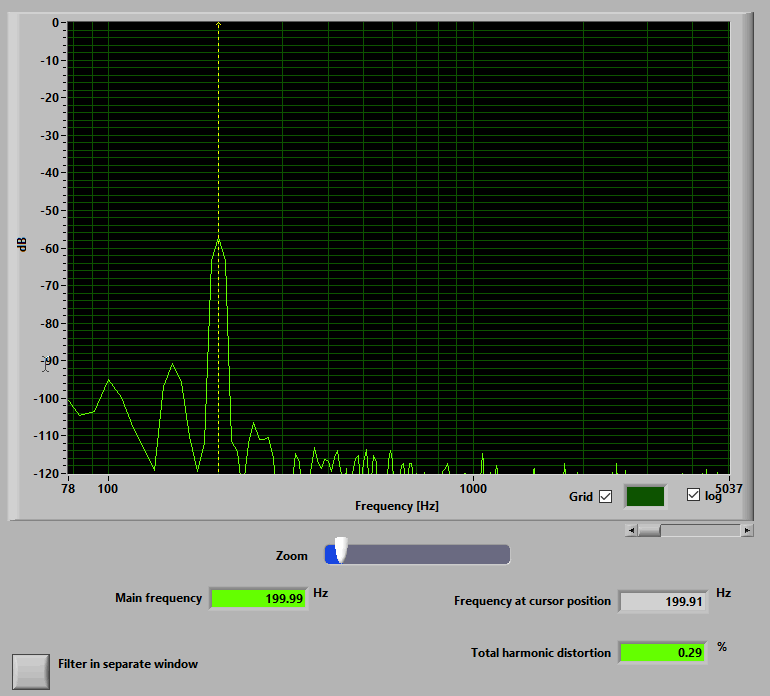This screenshot has width=770, height=696.
Task: Click the y-axis label -60
Action: pos(50,249)
